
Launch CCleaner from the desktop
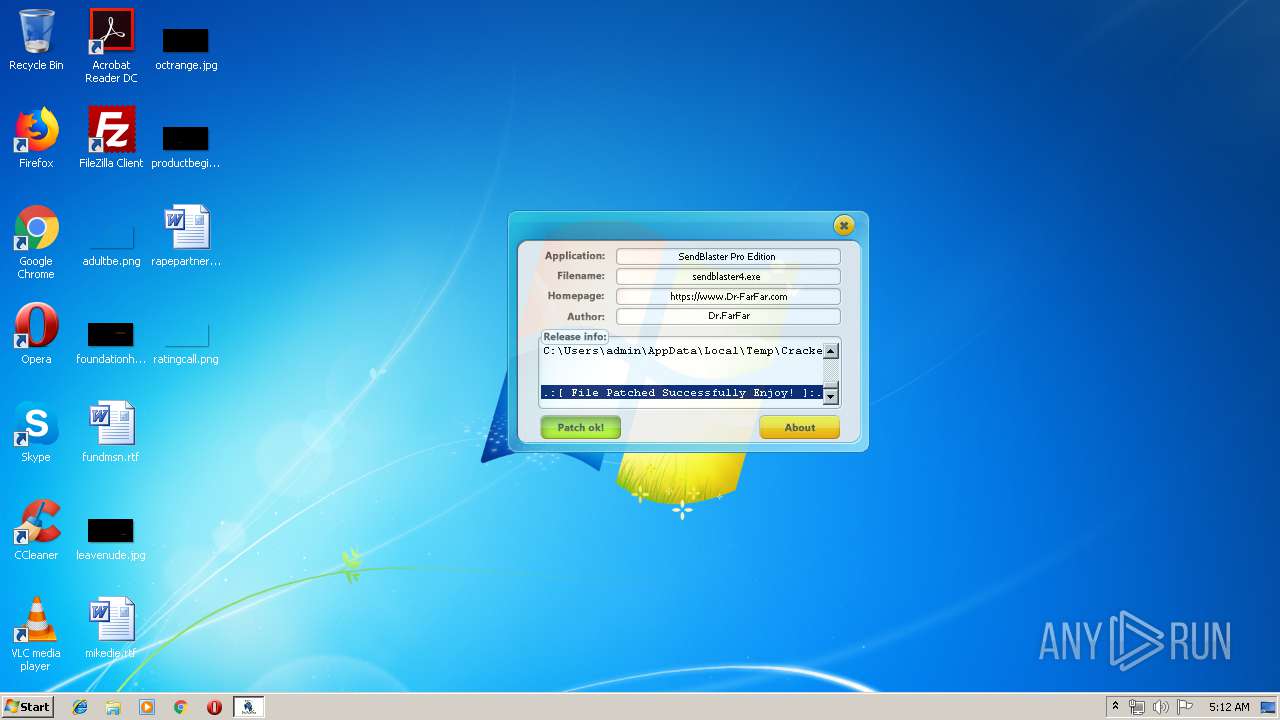pos(36,530)
